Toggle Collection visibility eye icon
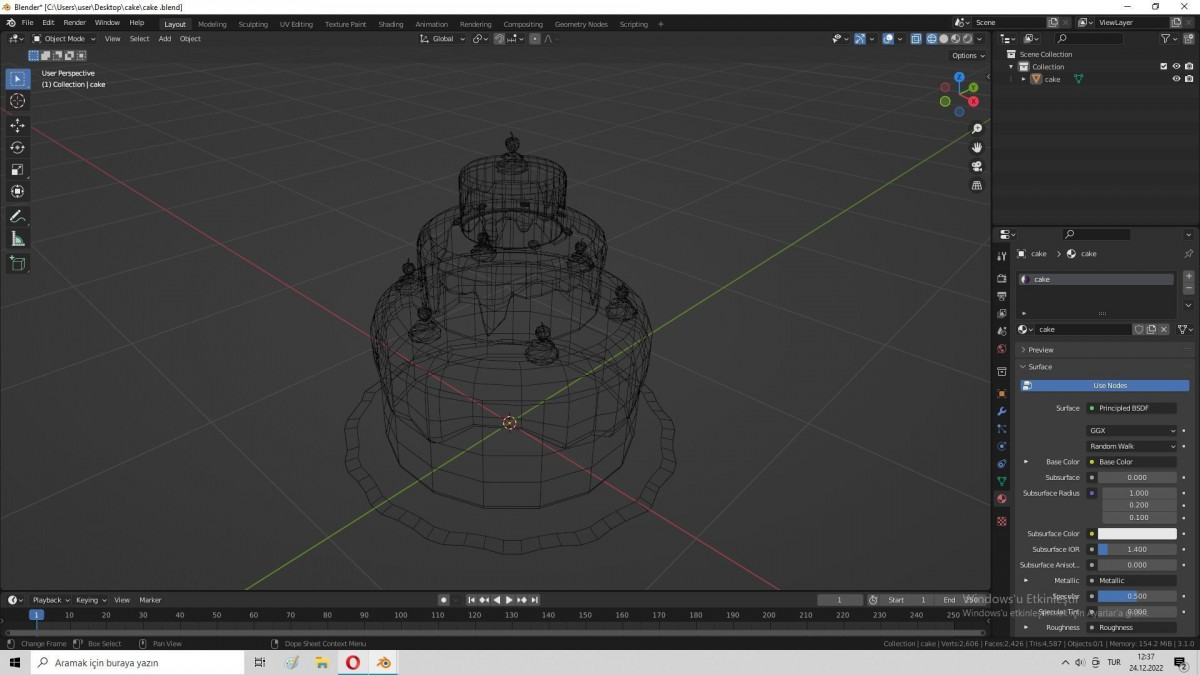Screen dimensions: 1200x675 click(1176, 67)
